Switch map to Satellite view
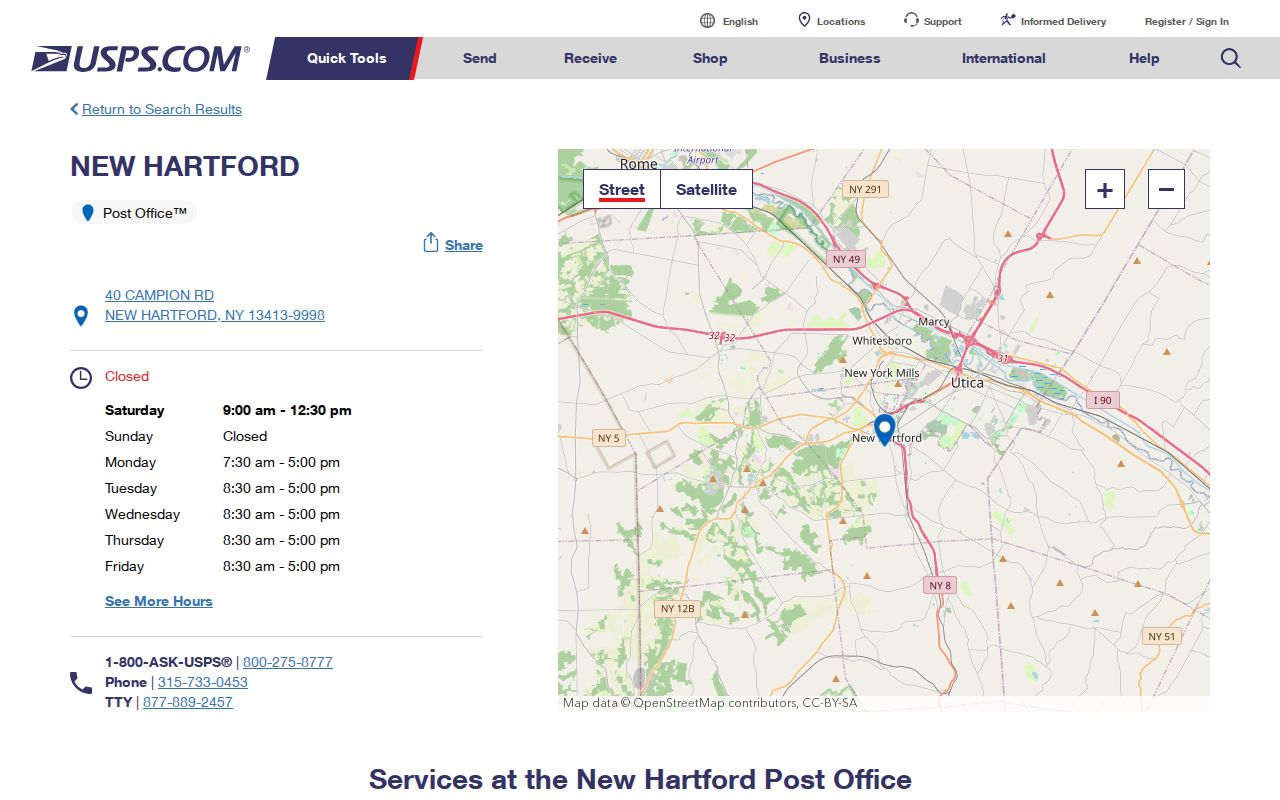Screen dimensions: 1280x800 (x=706, y=189)
